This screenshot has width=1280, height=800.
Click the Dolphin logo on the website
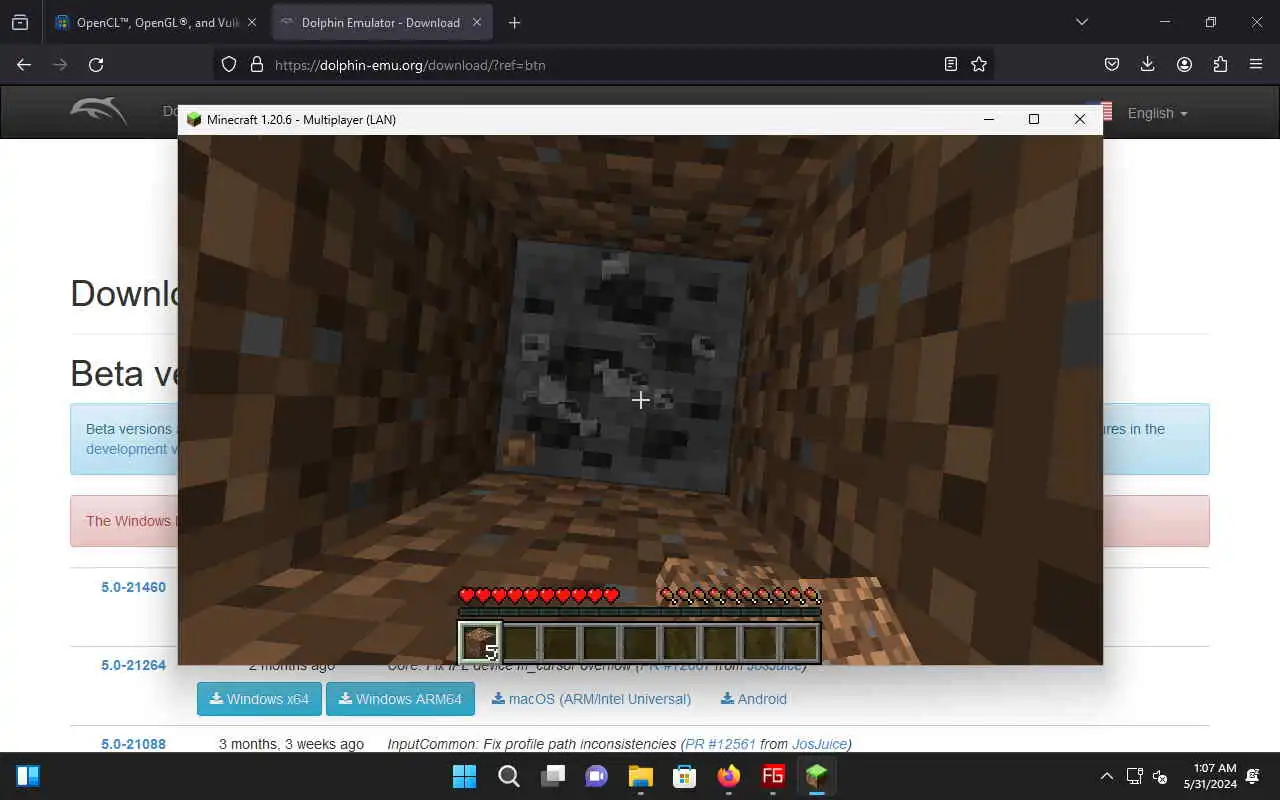[x=98, y=111]
